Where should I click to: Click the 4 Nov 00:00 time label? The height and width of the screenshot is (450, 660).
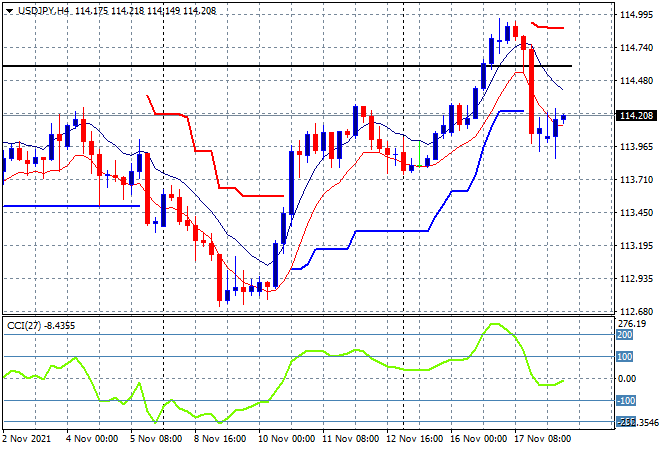pyautogui.click(x=92, y=439)
